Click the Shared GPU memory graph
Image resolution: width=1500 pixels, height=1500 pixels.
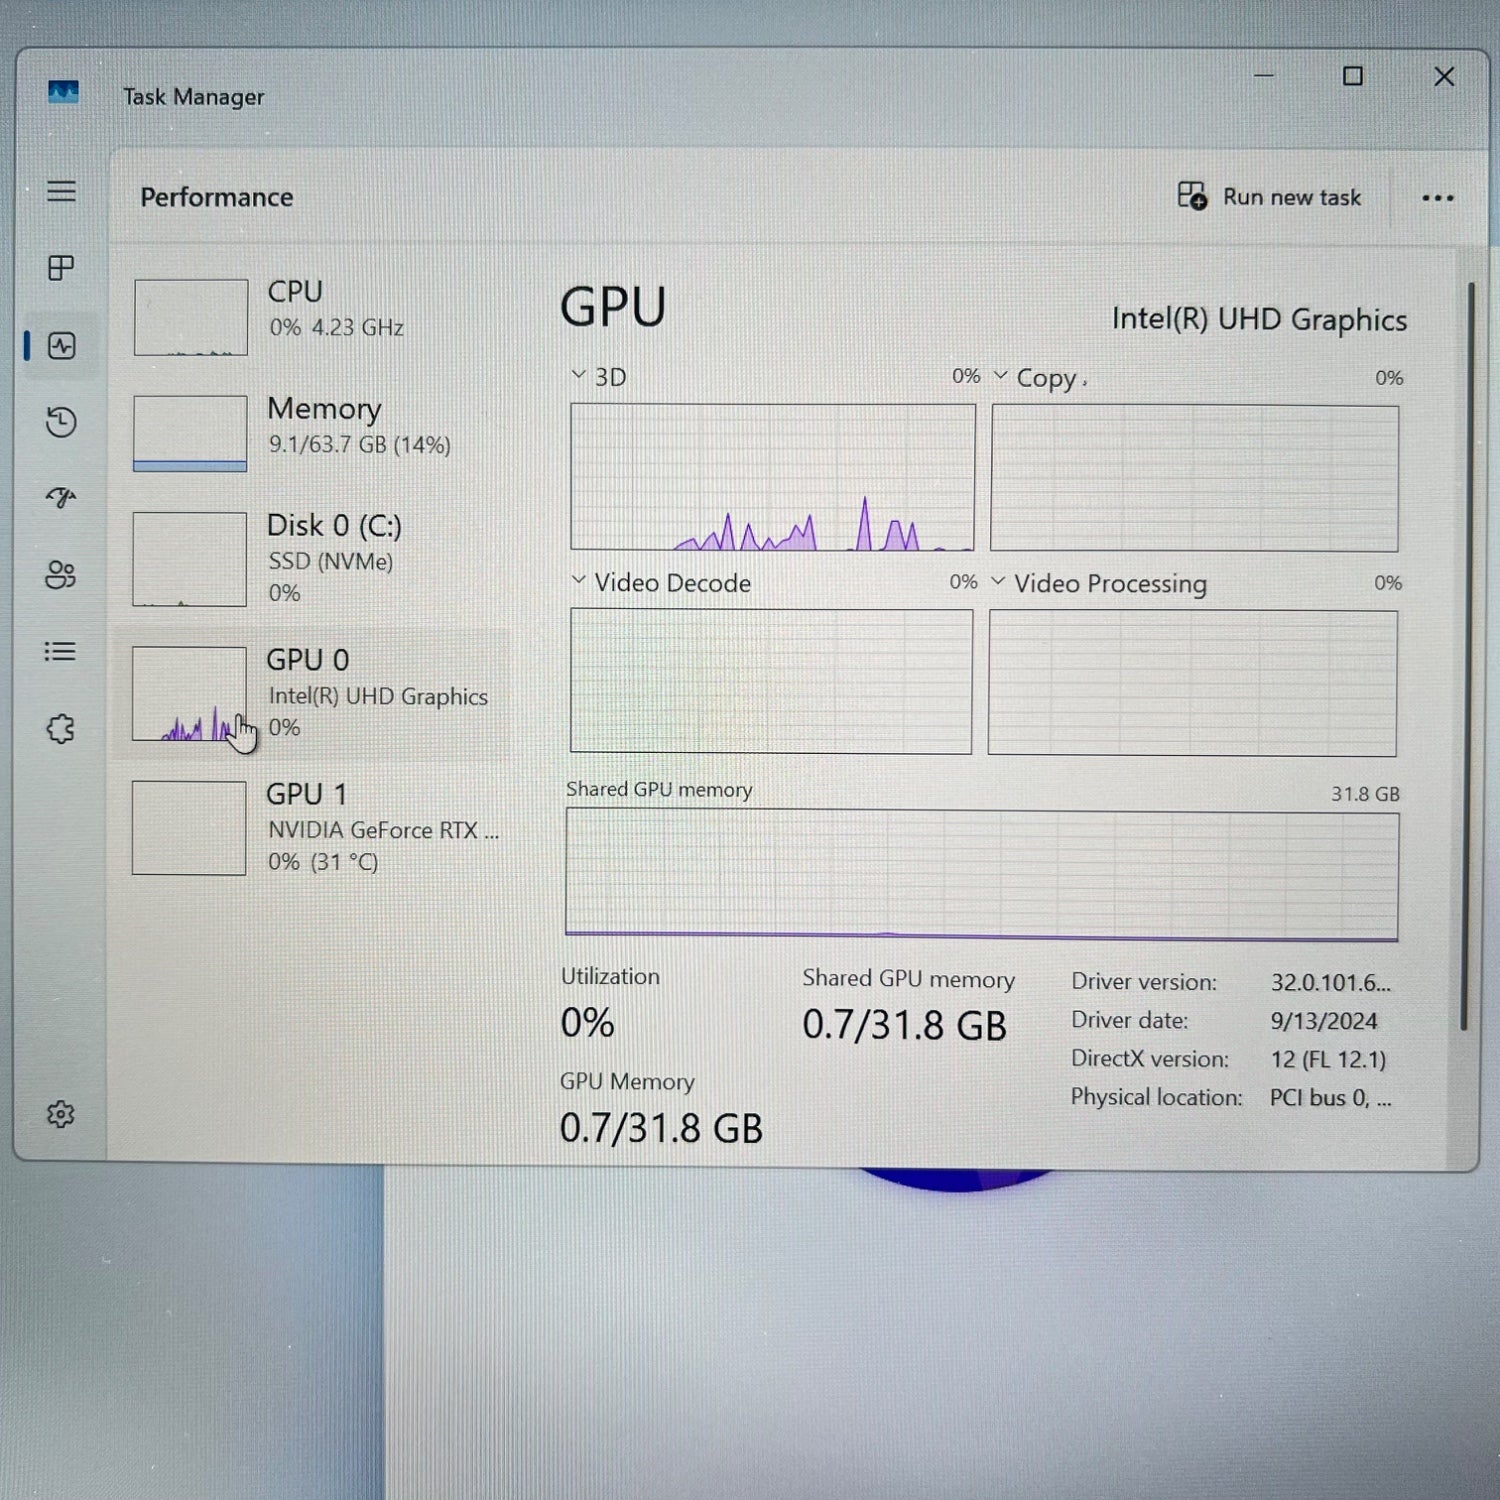coord(982,875)
